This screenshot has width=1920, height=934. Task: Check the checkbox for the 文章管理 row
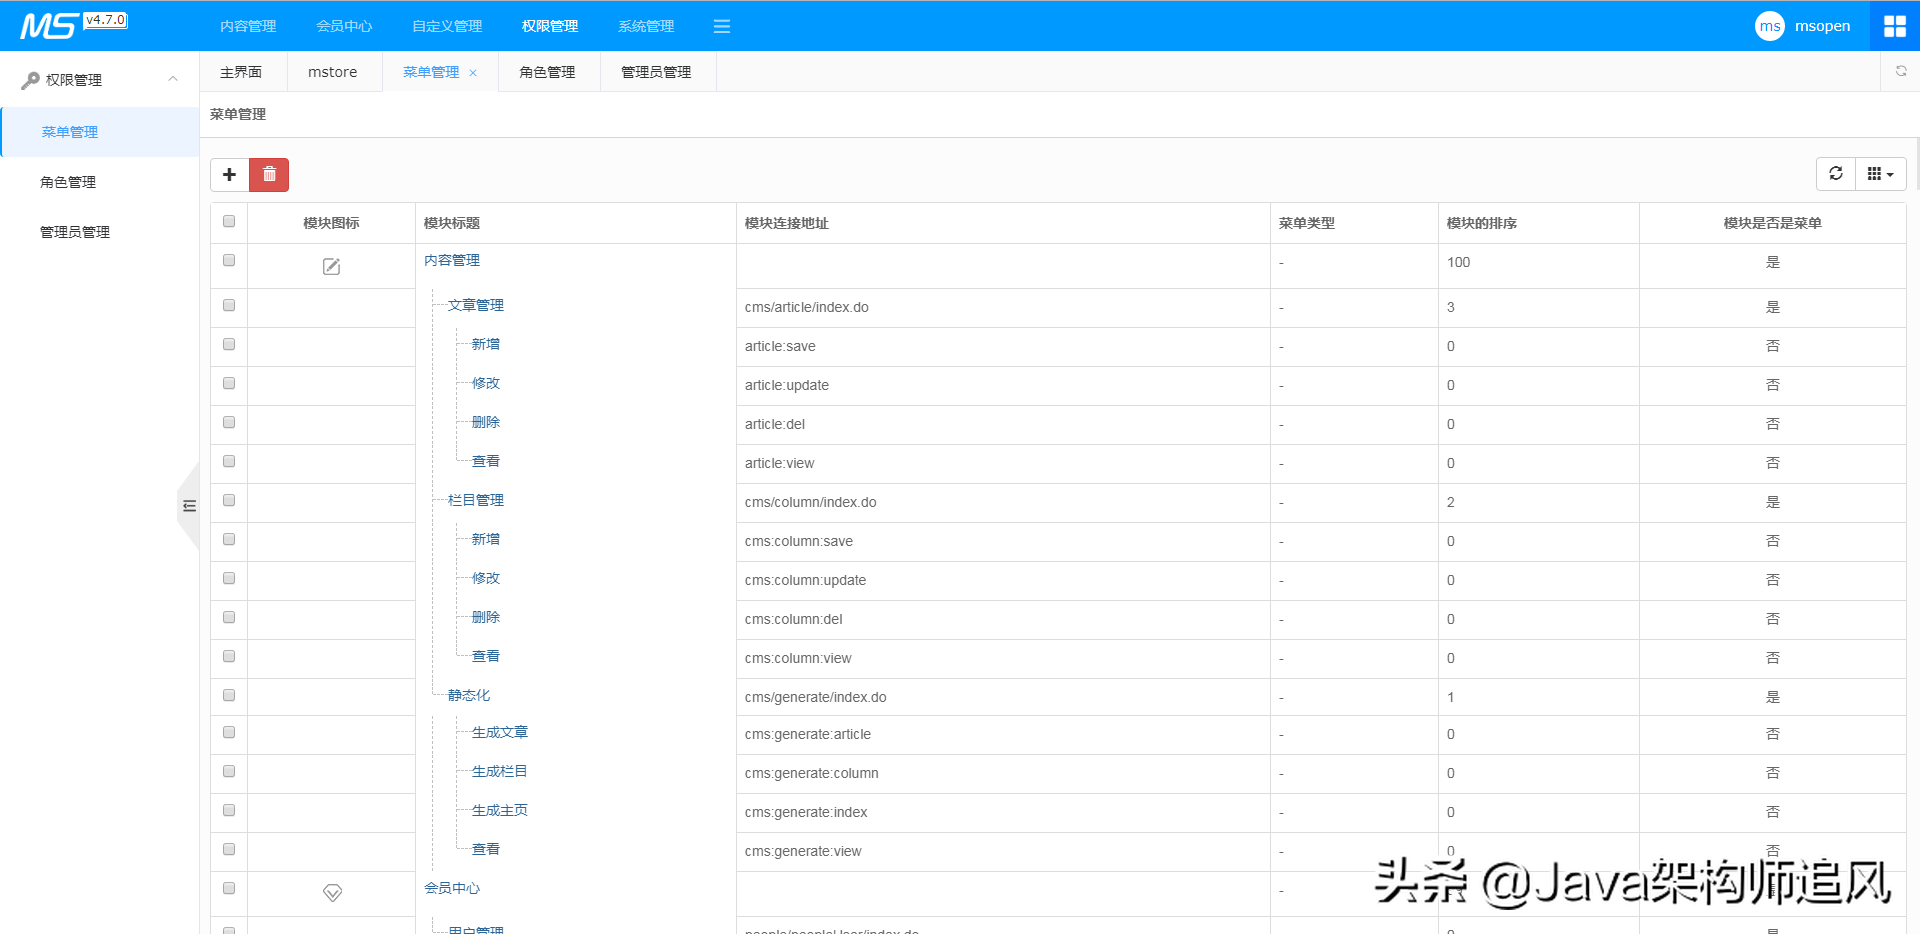click(x=229, y=305)
